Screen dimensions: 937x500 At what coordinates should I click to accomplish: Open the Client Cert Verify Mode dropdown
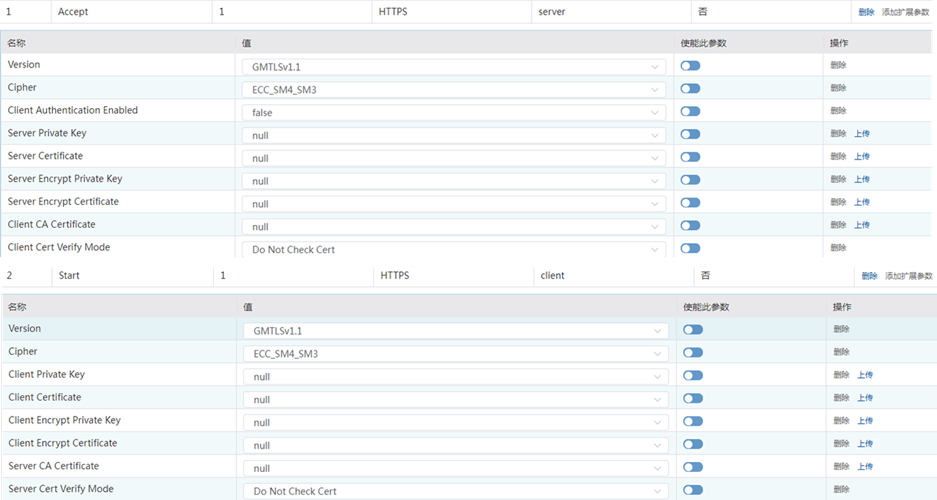click(x=454, y=250)
